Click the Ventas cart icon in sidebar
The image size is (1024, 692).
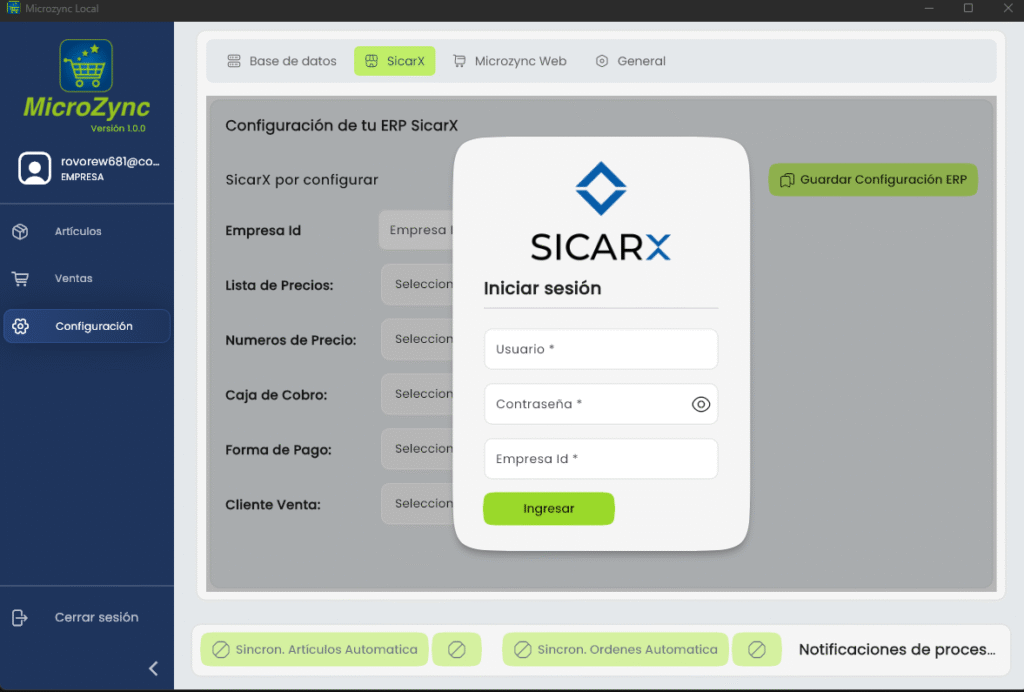click(x=20, y=278)
